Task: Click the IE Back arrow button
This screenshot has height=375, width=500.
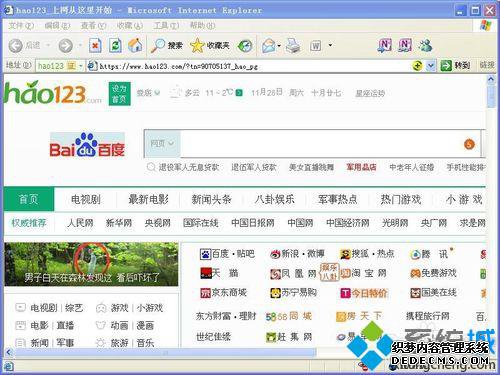Action: (x=15, y=46)
